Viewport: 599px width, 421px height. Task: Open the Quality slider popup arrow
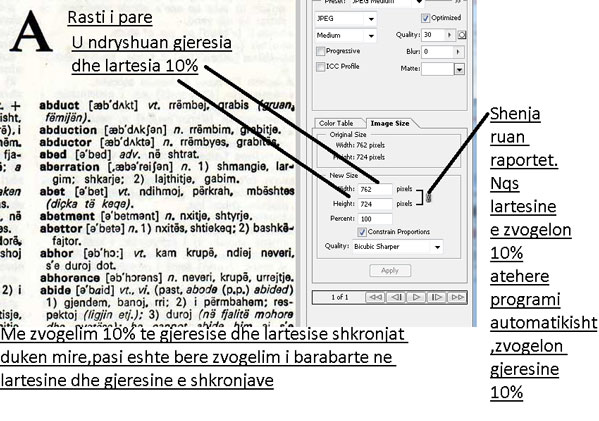coord(450,35)
